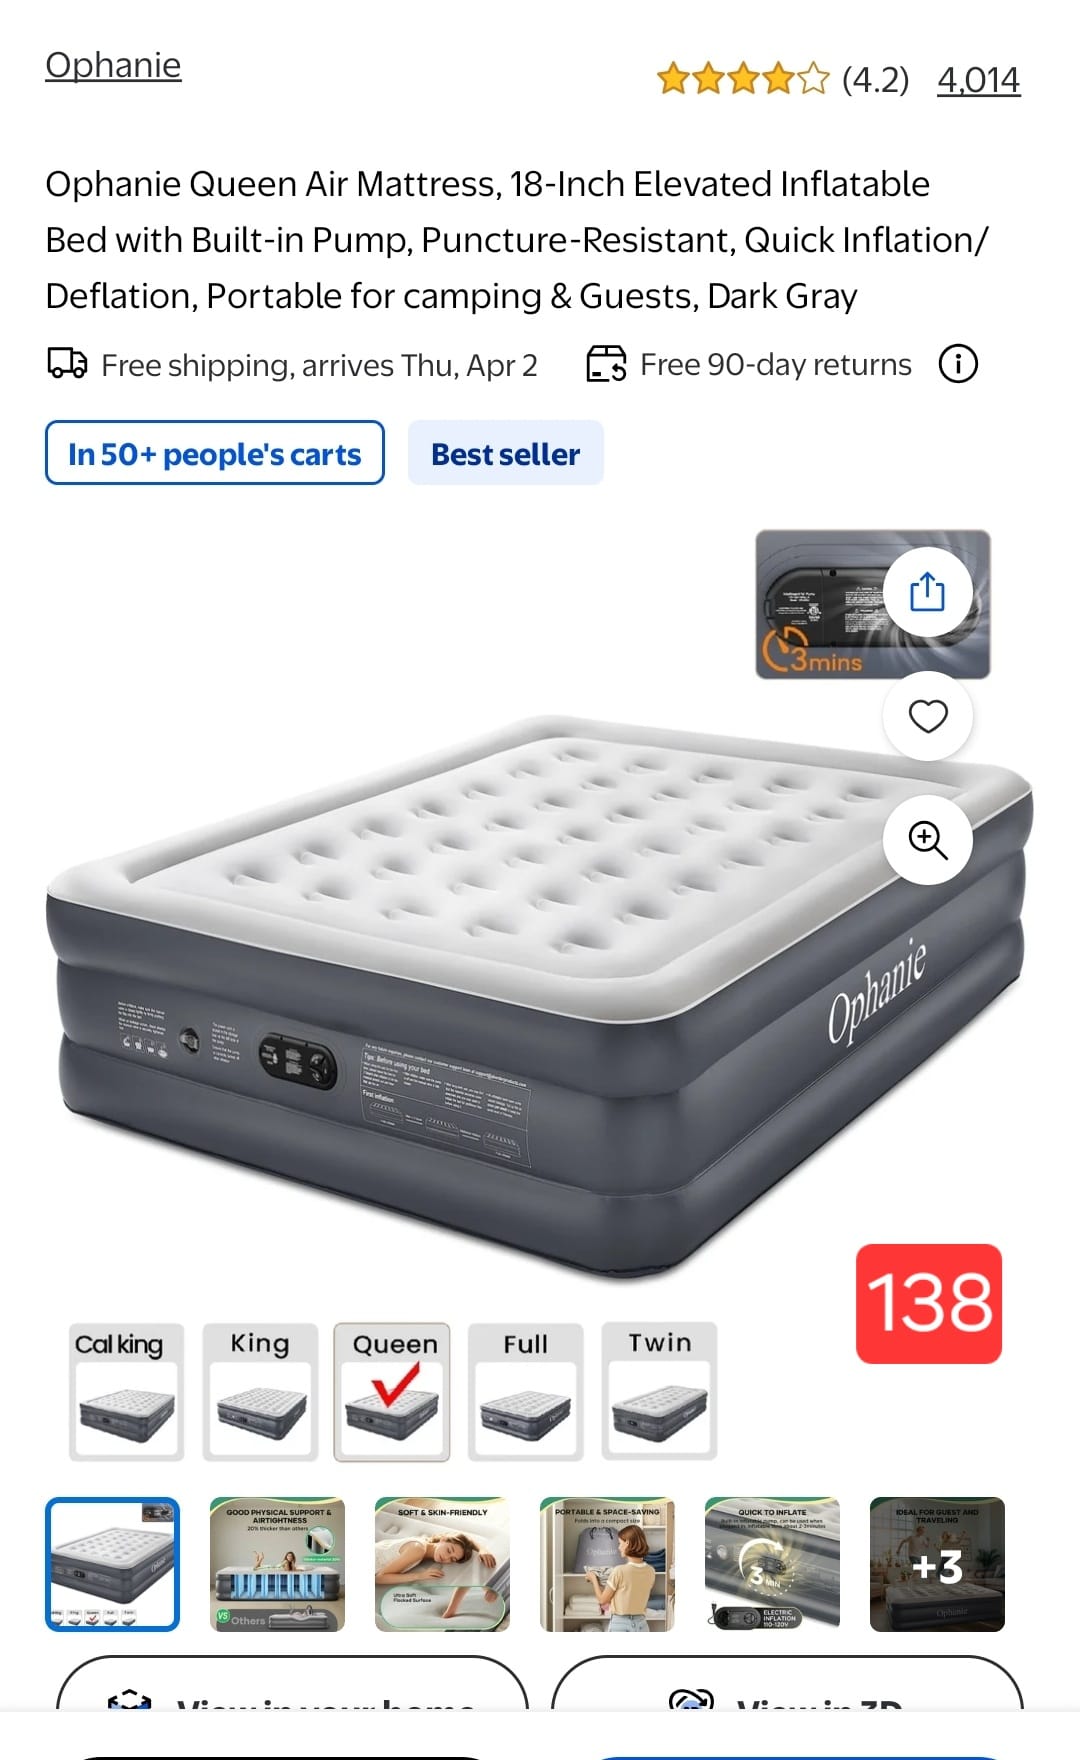Tap the Best seller badge
This screenshot has width=1080, height=1760.
click(505, 453)
